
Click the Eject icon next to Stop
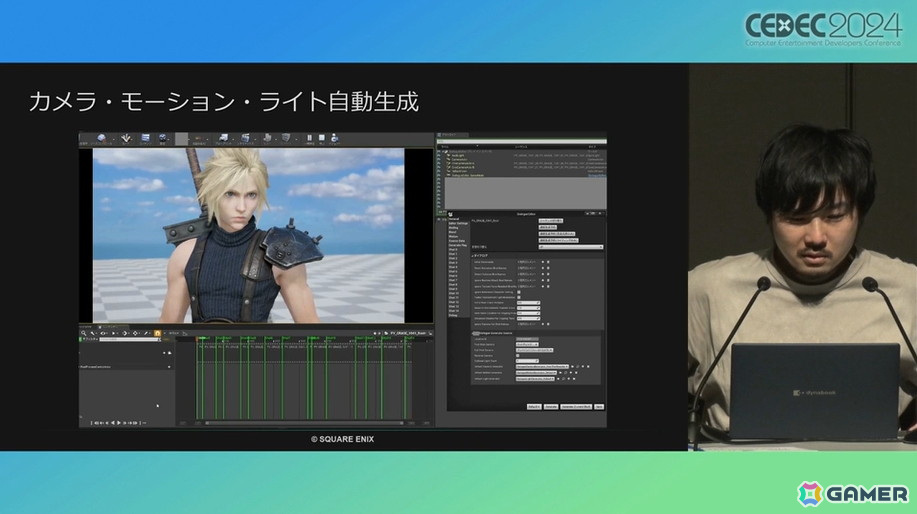pyautogui.click(x=335, y=138)
